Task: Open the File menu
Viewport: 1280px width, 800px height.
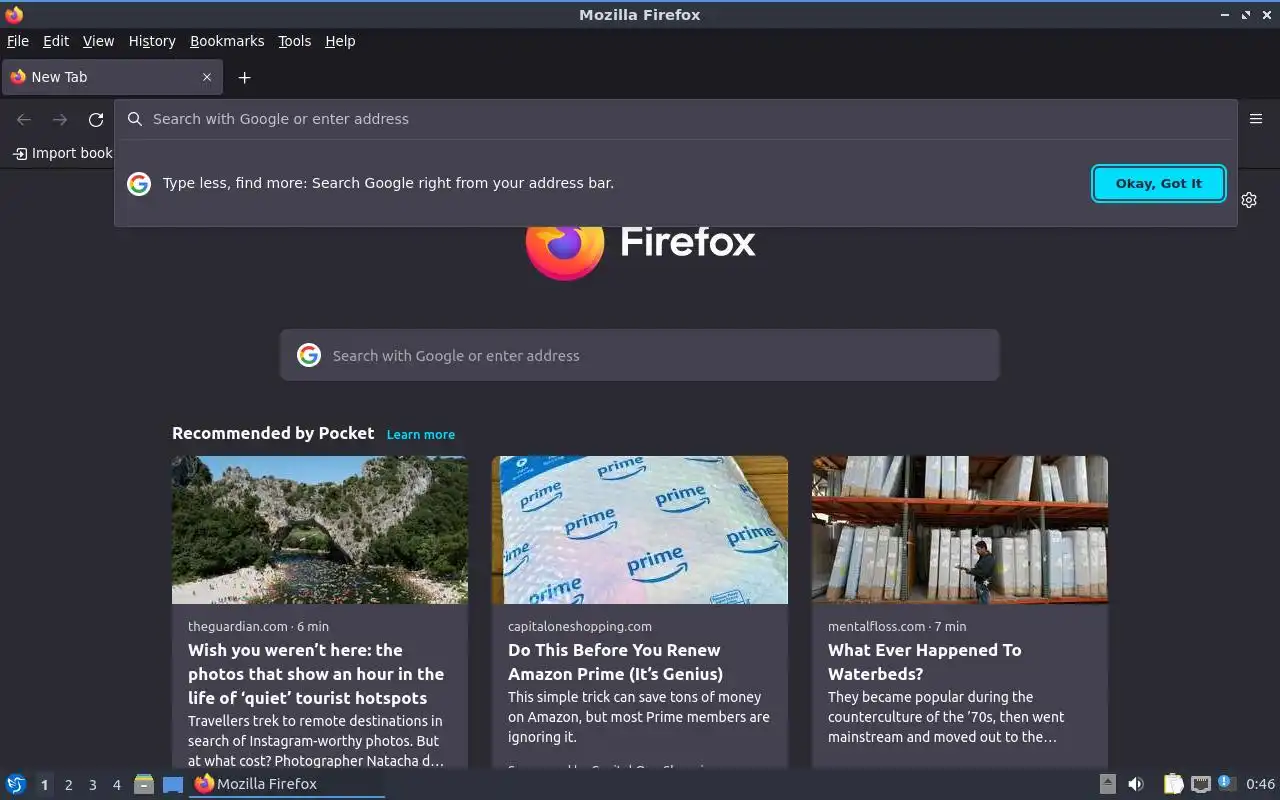Action: tap(18, 41)
